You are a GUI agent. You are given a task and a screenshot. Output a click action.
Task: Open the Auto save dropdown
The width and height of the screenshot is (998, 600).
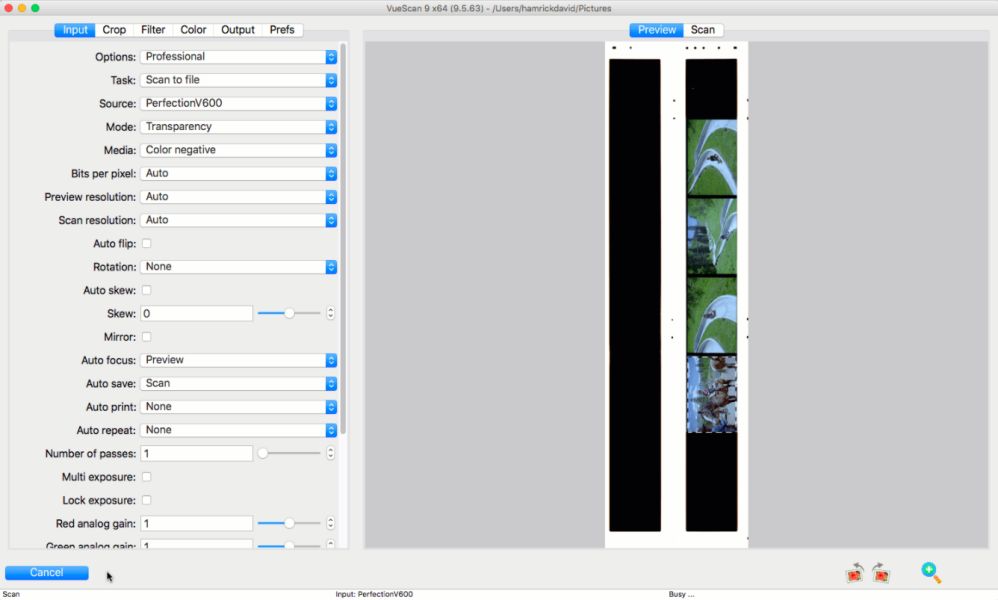(x=238, y=384)
